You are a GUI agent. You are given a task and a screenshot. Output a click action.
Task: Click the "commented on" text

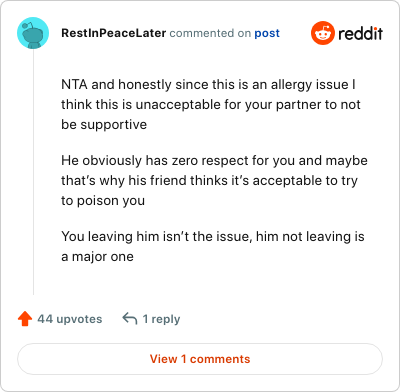[x=210, y=33]
